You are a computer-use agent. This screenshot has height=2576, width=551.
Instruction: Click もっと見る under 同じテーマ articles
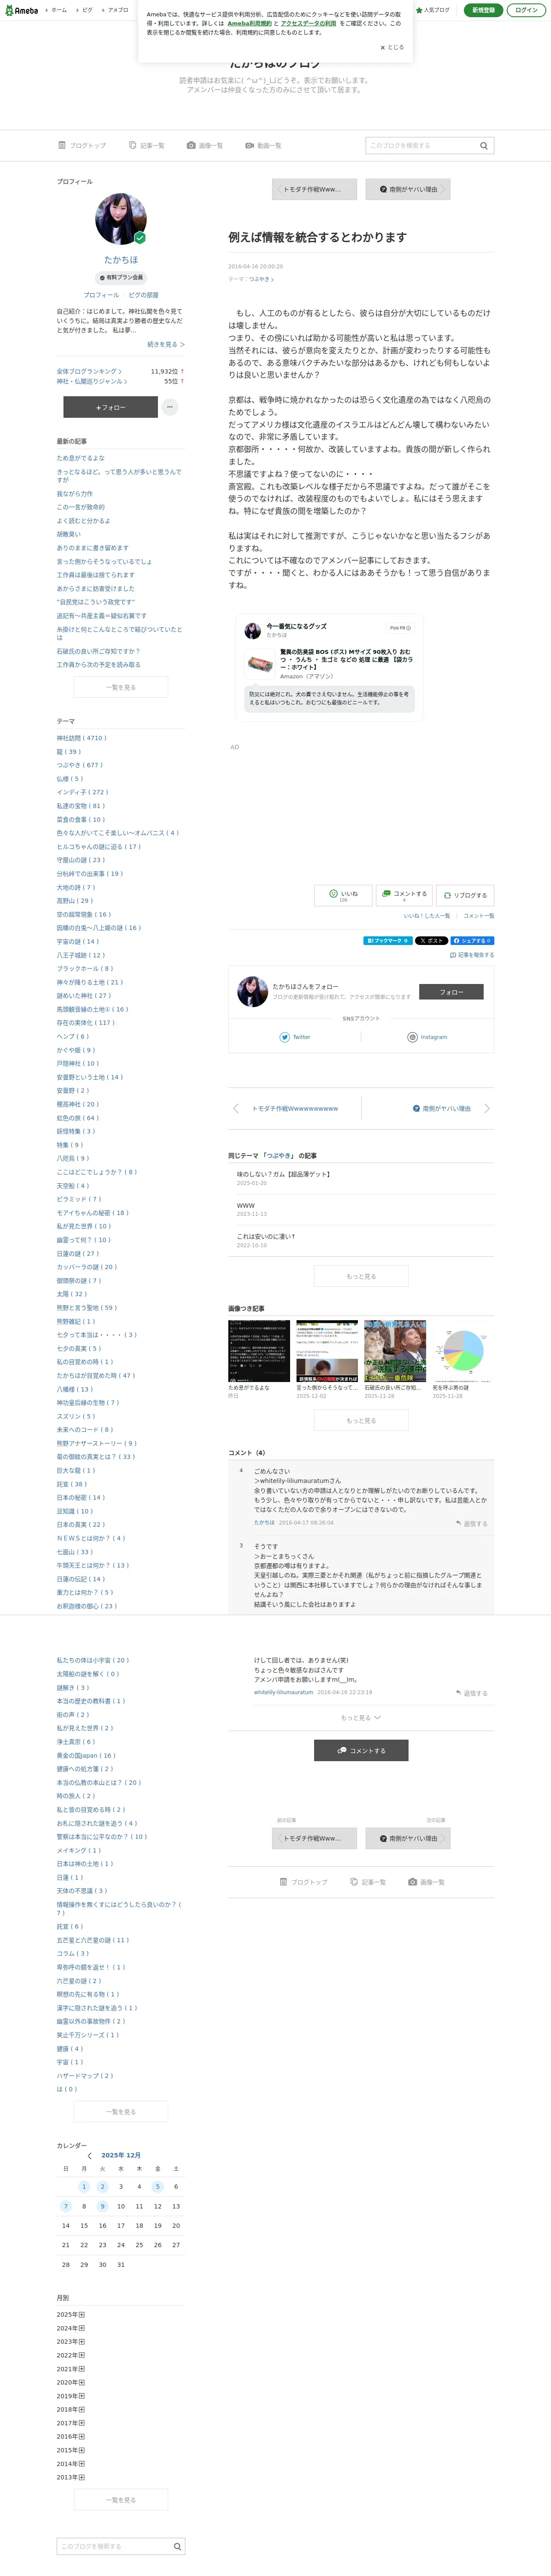(x=361, y=1276)
